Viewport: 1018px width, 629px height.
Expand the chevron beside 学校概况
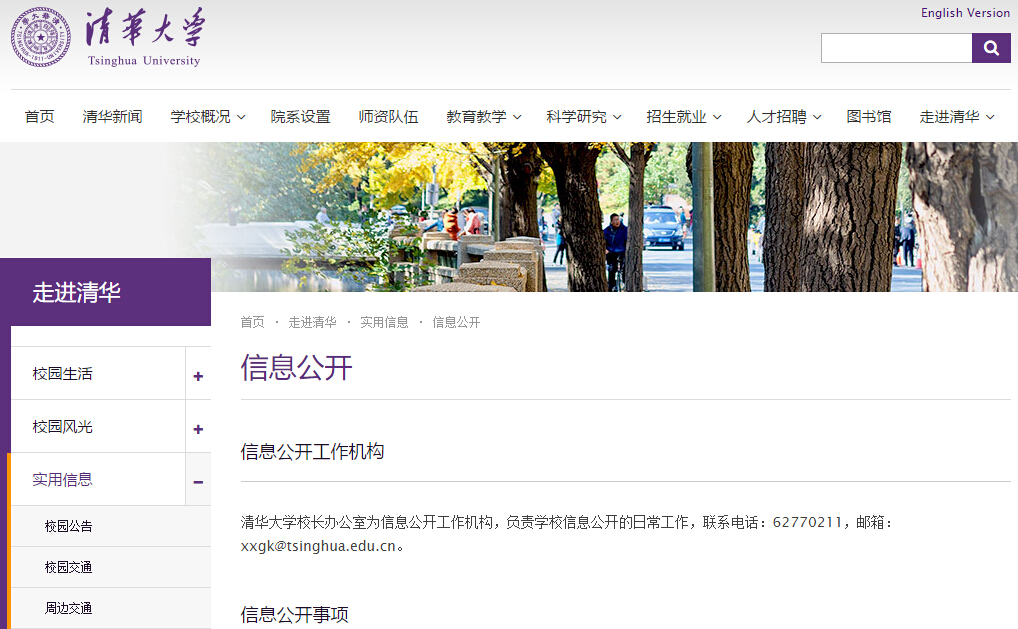(x=241, y=117)
